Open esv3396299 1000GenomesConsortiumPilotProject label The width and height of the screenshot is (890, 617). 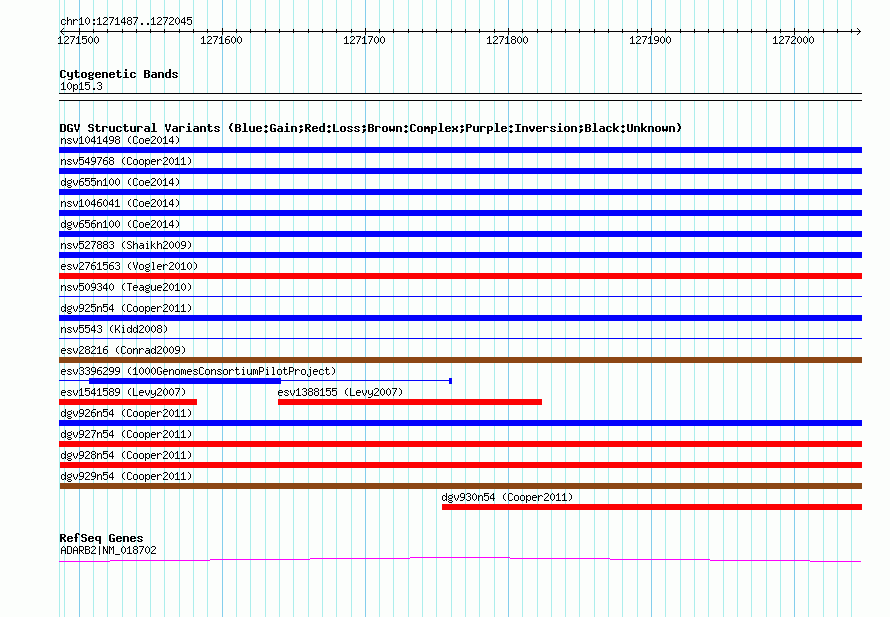(x=198, y=371)
